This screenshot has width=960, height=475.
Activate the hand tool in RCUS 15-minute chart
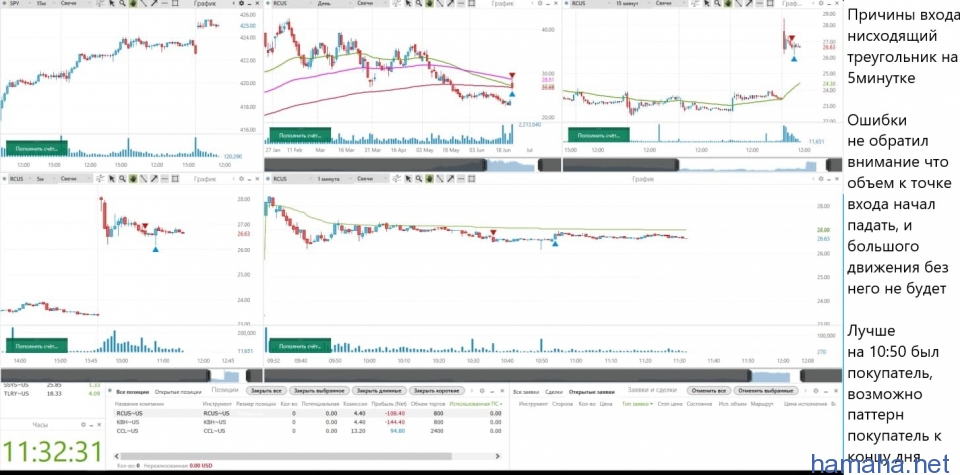tap(728, 4)
